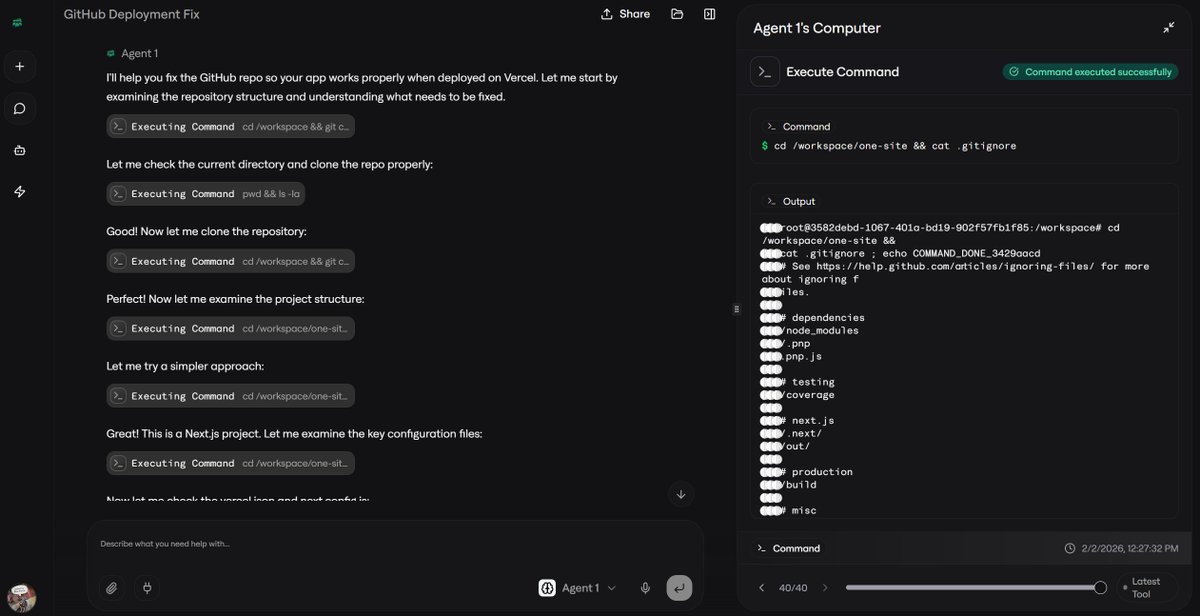Open first 'cd /workspace && git c...' command chip

[x=231, y=126]
